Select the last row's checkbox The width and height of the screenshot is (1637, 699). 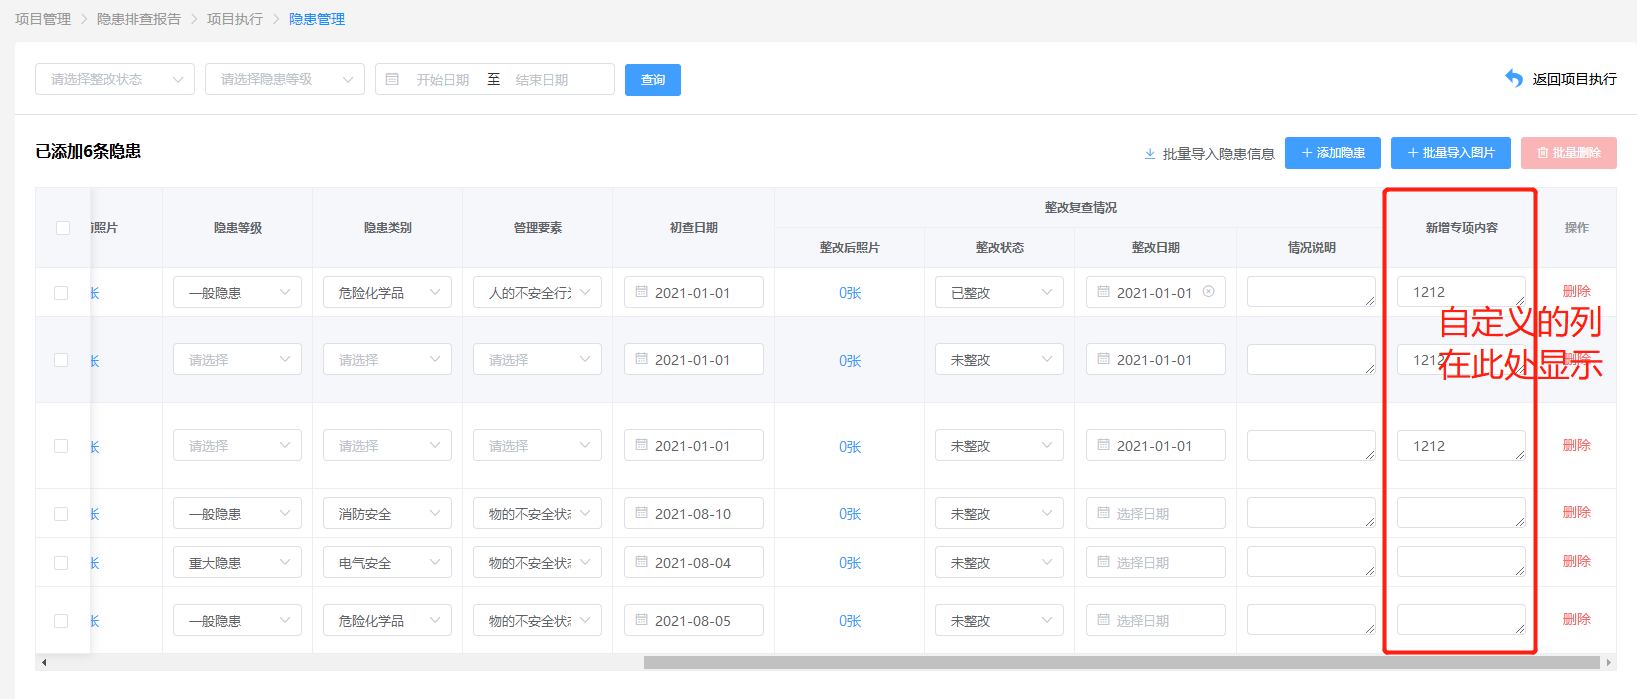[x=61, y=621]
